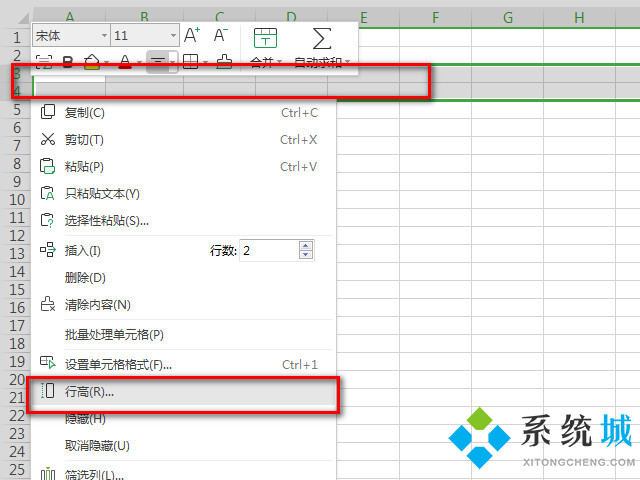Viewport: 640px width, 480px height.
Task: Expand the fill color arrow
Action: [106, 62]
